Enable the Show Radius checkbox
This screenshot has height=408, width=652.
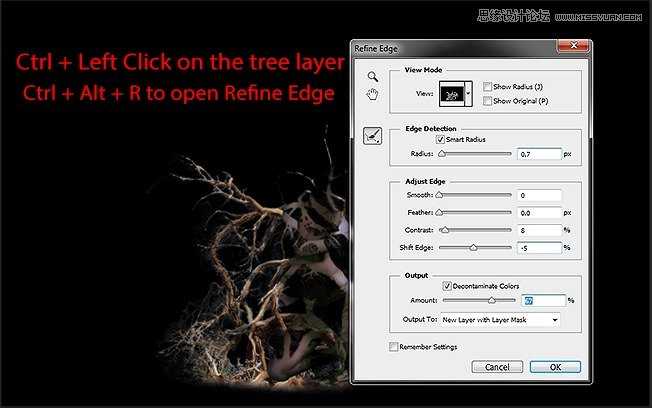pyautogui.click(x=487, y=86)
